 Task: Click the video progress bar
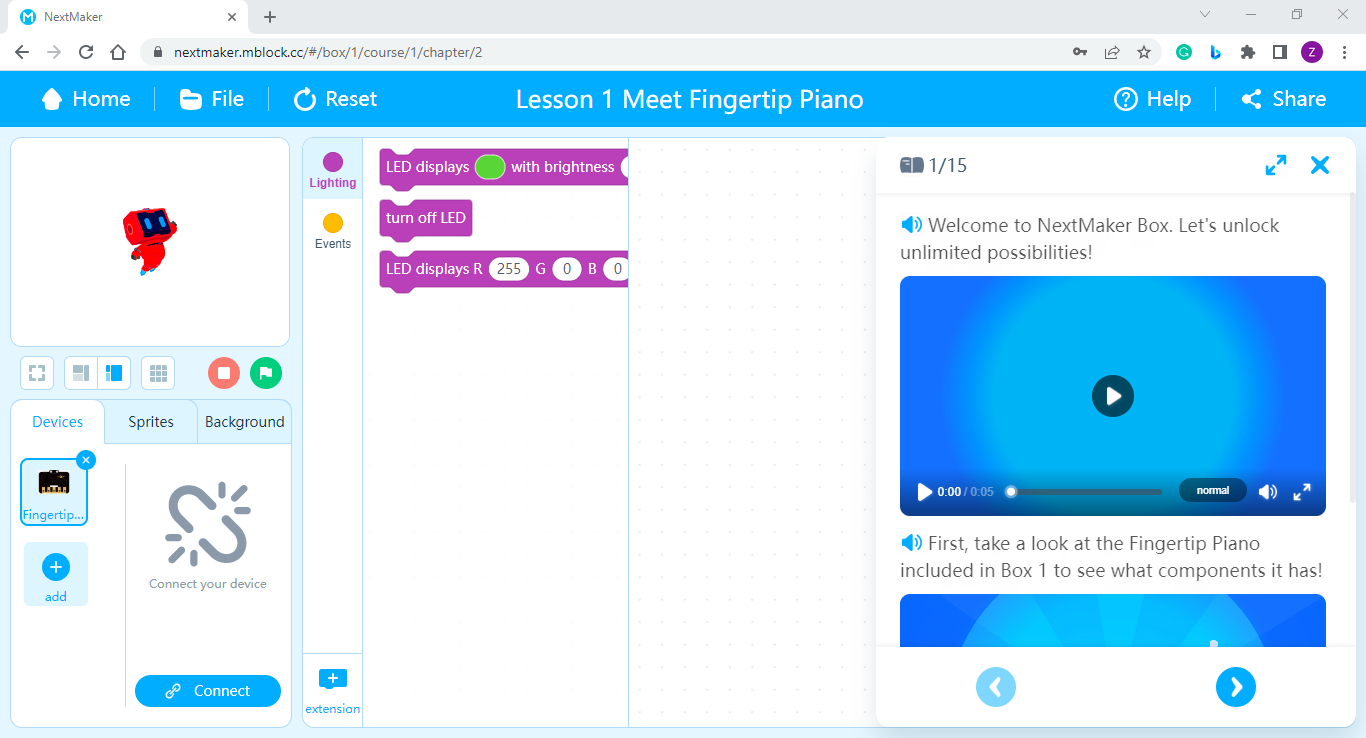(x=1086, y=492)
